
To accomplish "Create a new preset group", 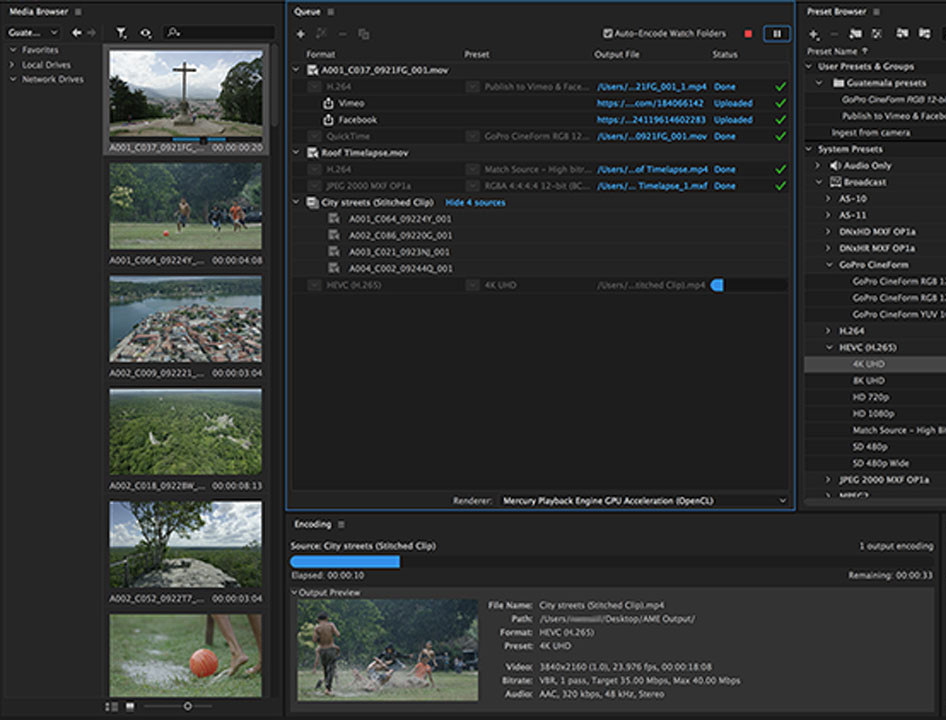I will 856,33.
